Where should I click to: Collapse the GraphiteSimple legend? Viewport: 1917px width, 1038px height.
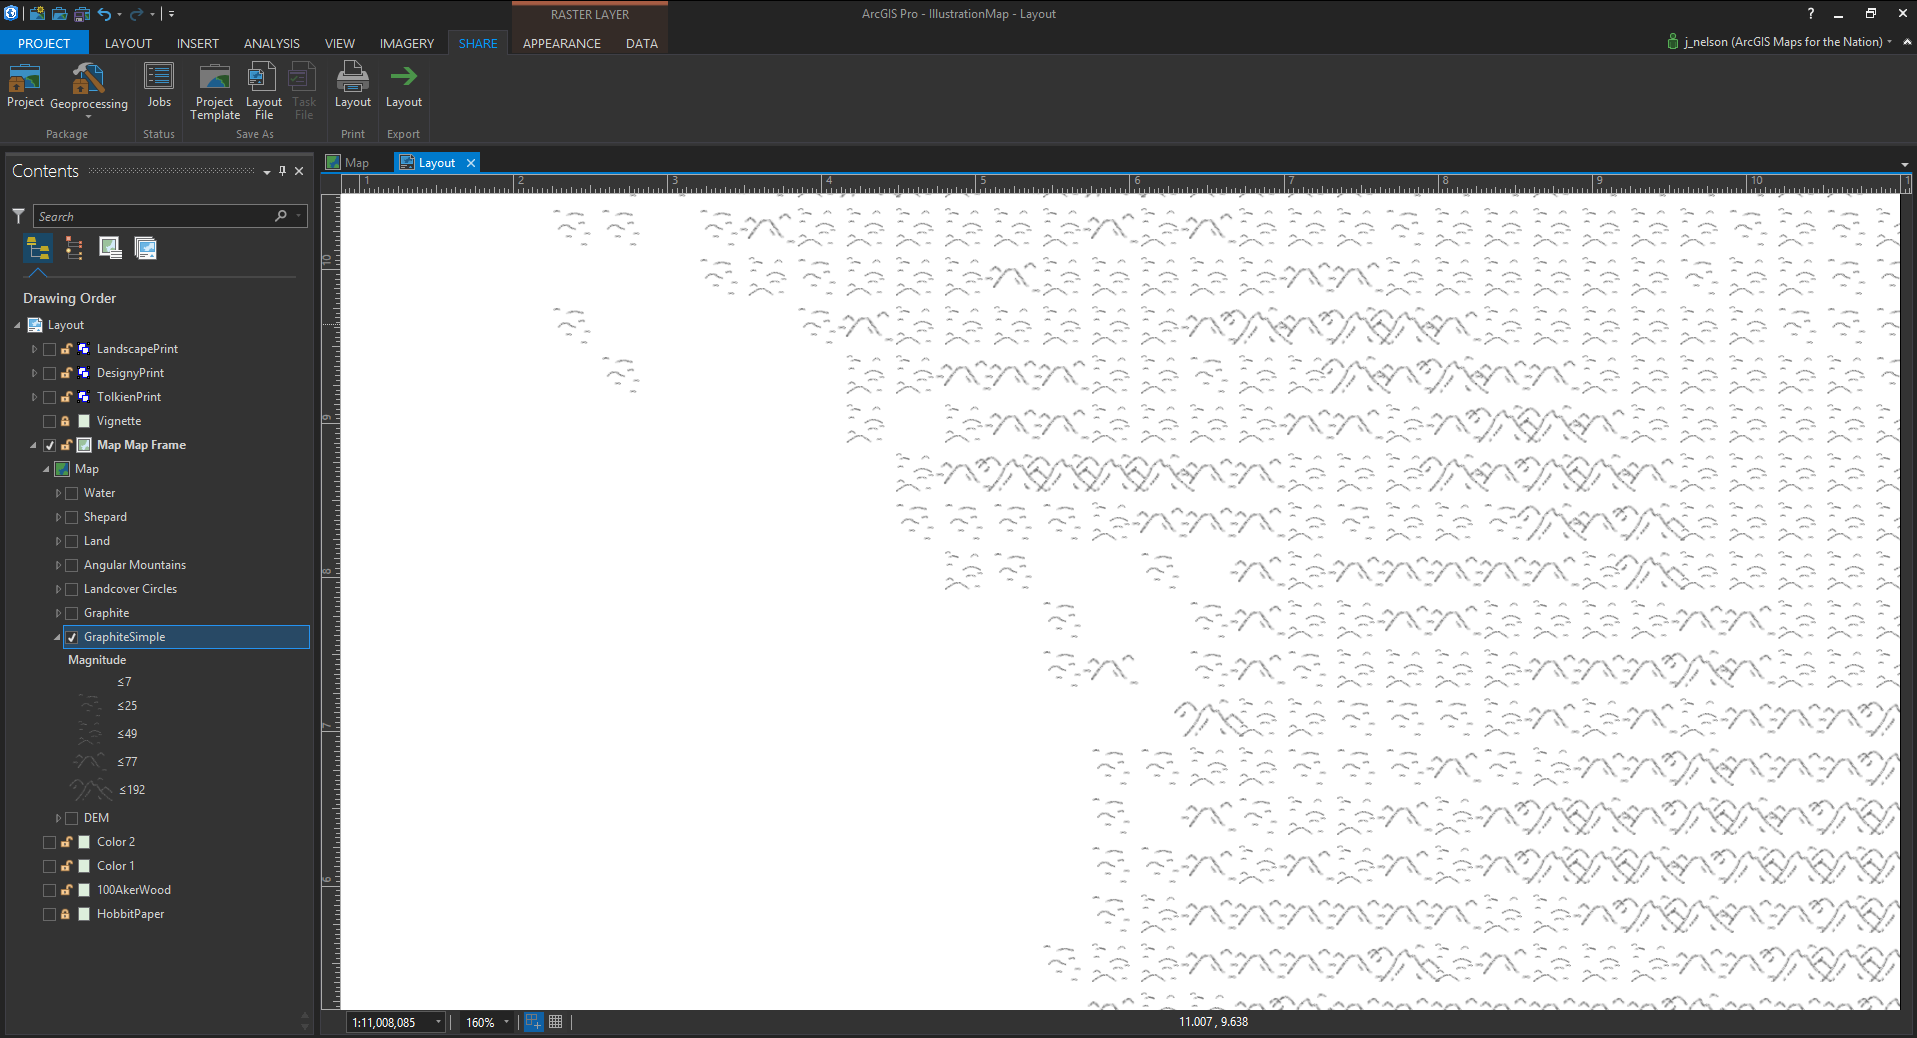coord(58,637)
